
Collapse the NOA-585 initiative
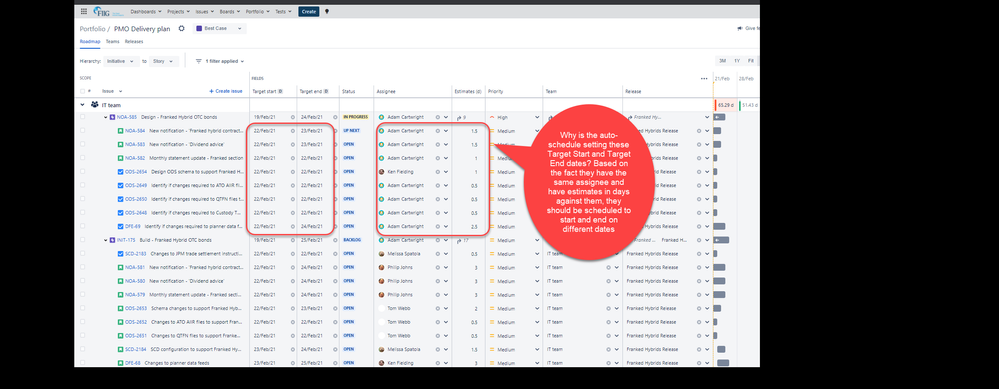(x=106, y=117)
